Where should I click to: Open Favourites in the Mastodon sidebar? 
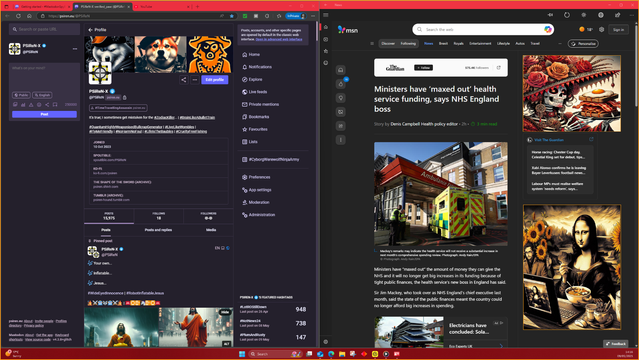[255, 129]
